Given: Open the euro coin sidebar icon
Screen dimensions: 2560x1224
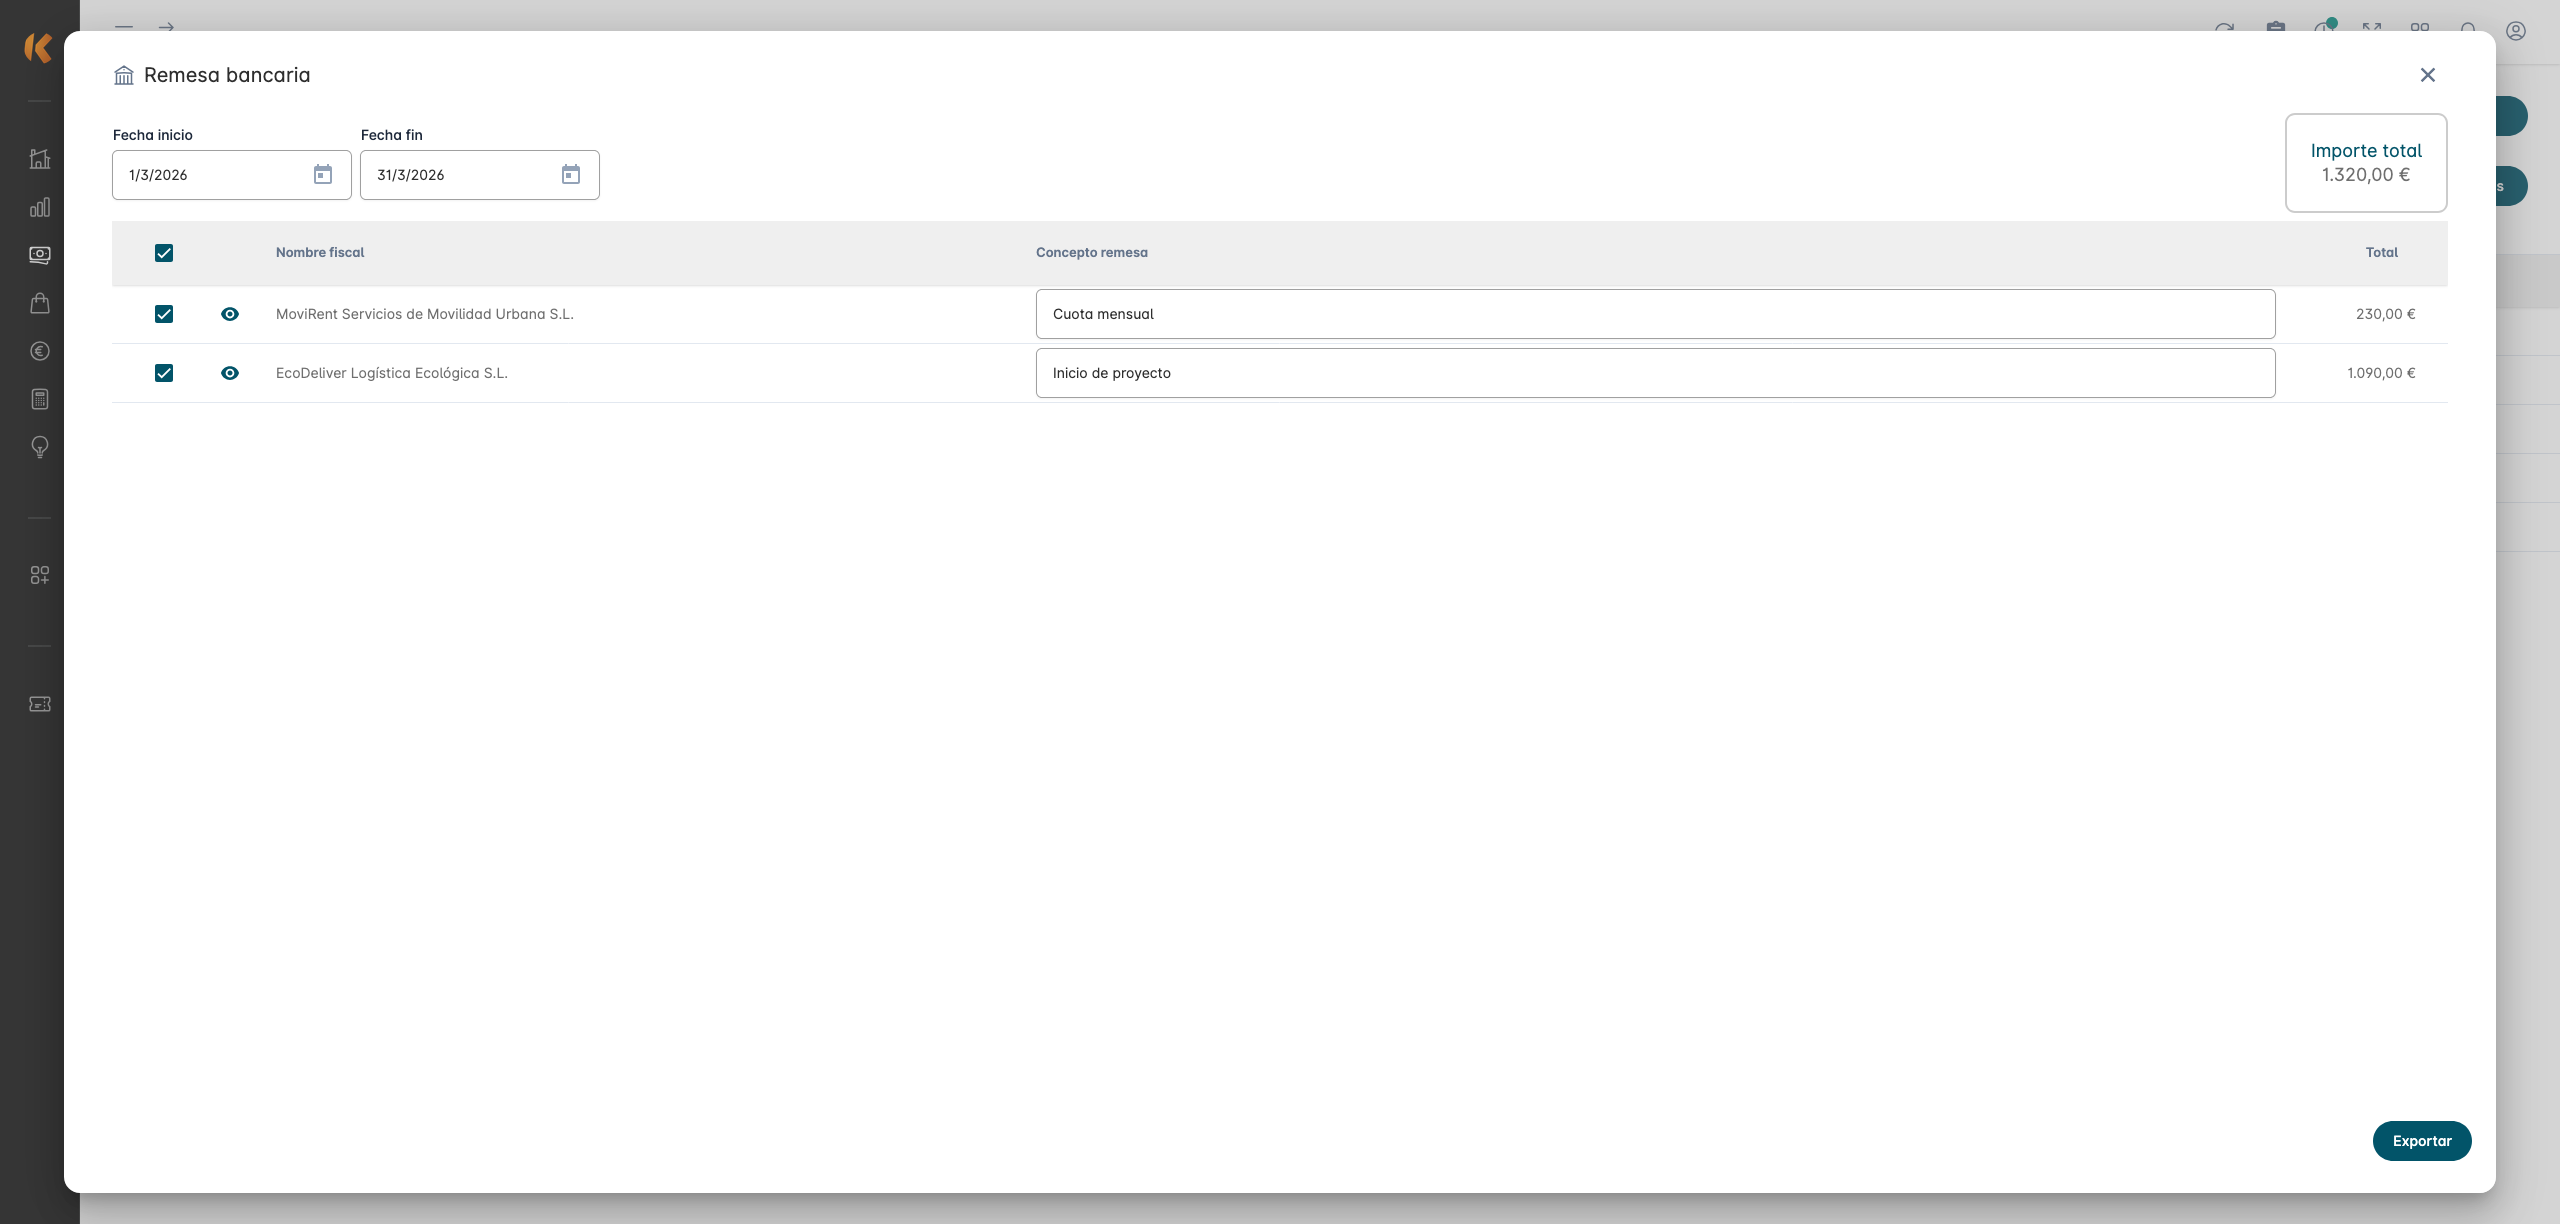Looking at the screenshot, I should pyautogui.click(x=40, y=351).
